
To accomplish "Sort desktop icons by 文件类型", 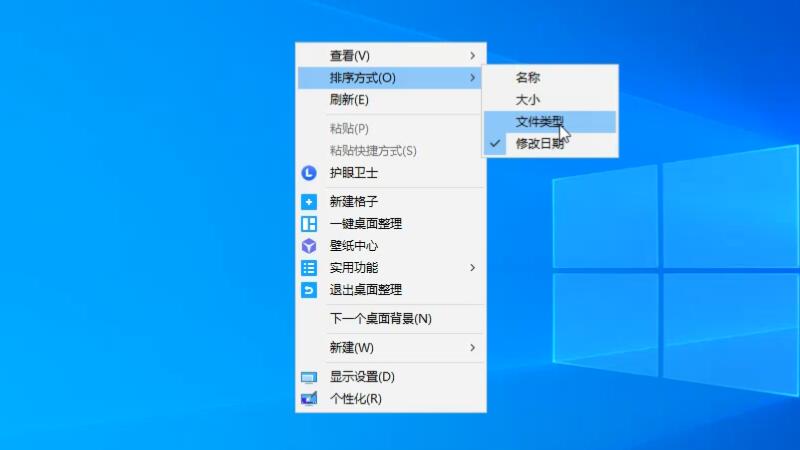I will 540,122.
